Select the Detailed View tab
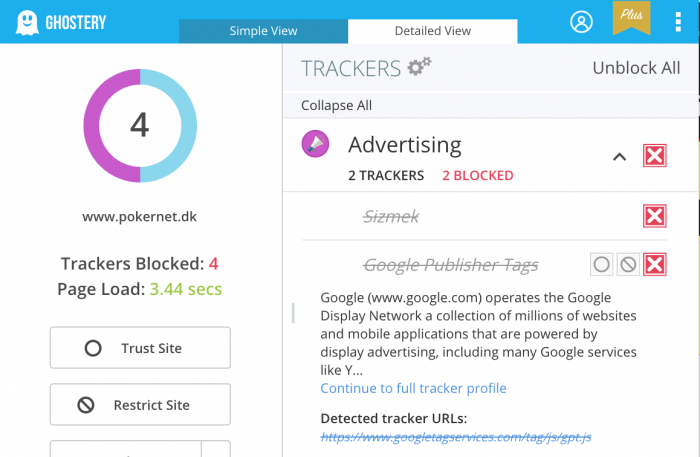The height and width of the screenshot is (457, 700). point(433,31)
